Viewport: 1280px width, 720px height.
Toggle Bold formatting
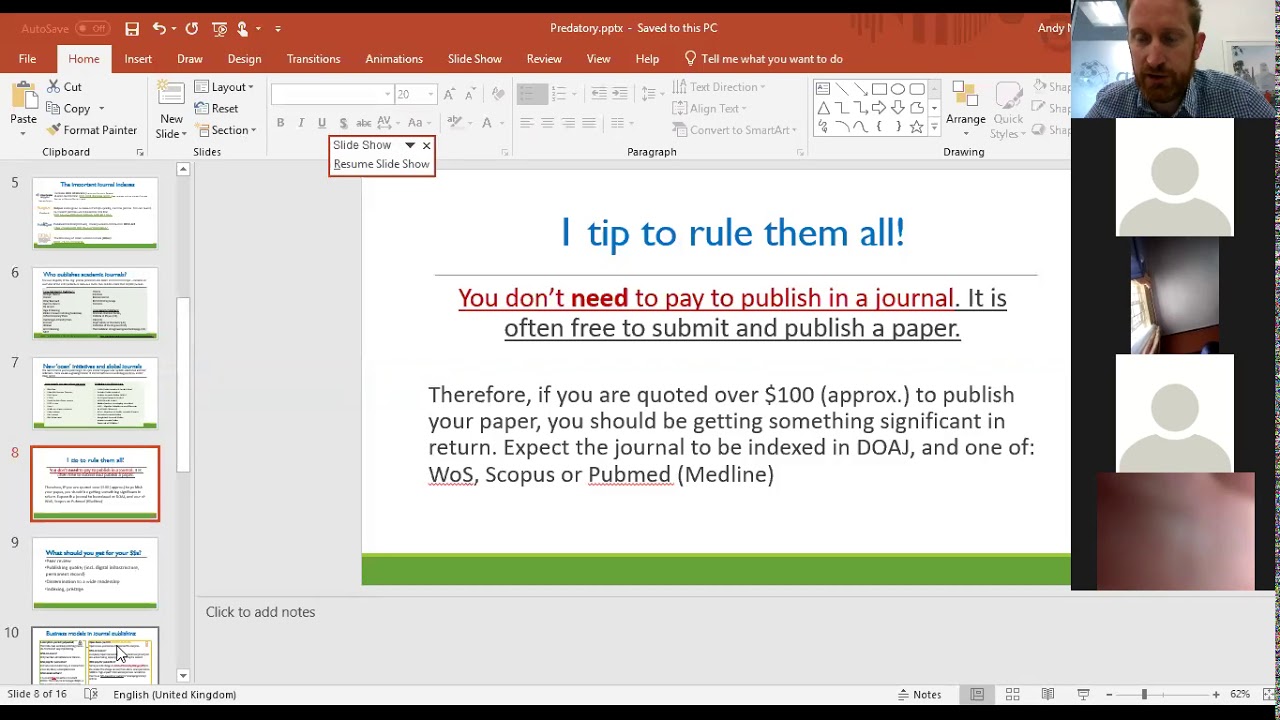click(280, 123)
